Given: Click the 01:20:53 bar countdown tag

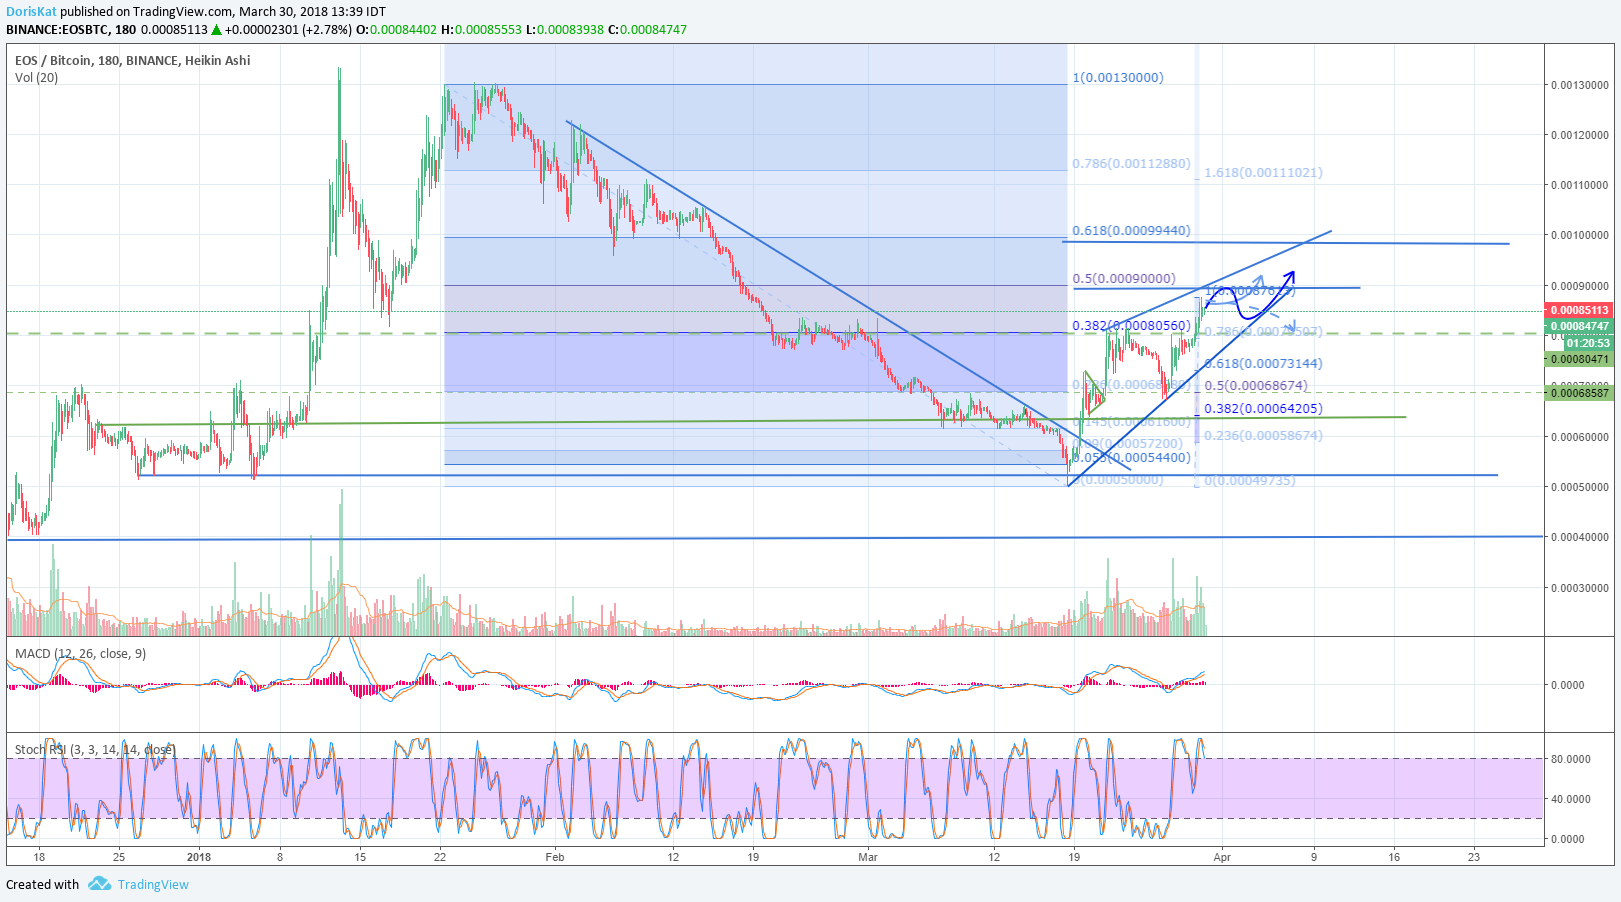Looking at the screenshot, I should point(1588,343).
